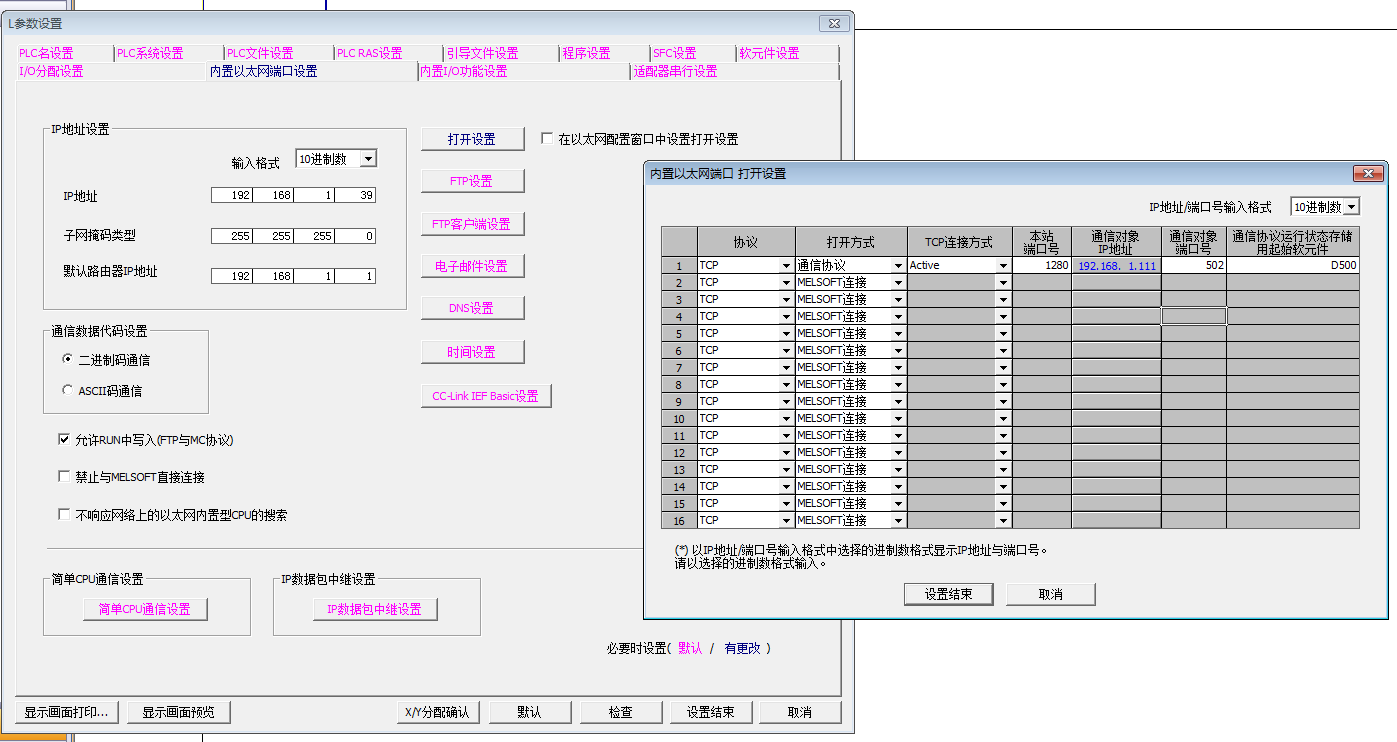Open the DNS设置 button

coord(472,308)
